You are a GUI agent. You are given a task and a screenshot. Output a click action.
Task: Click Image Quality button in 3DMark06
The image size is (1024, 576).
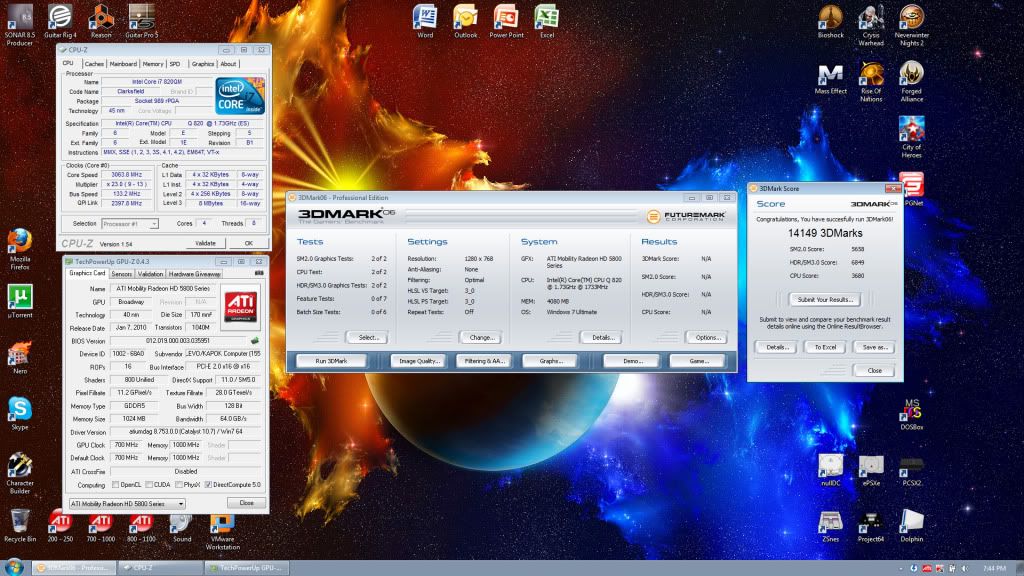[419, 360]
